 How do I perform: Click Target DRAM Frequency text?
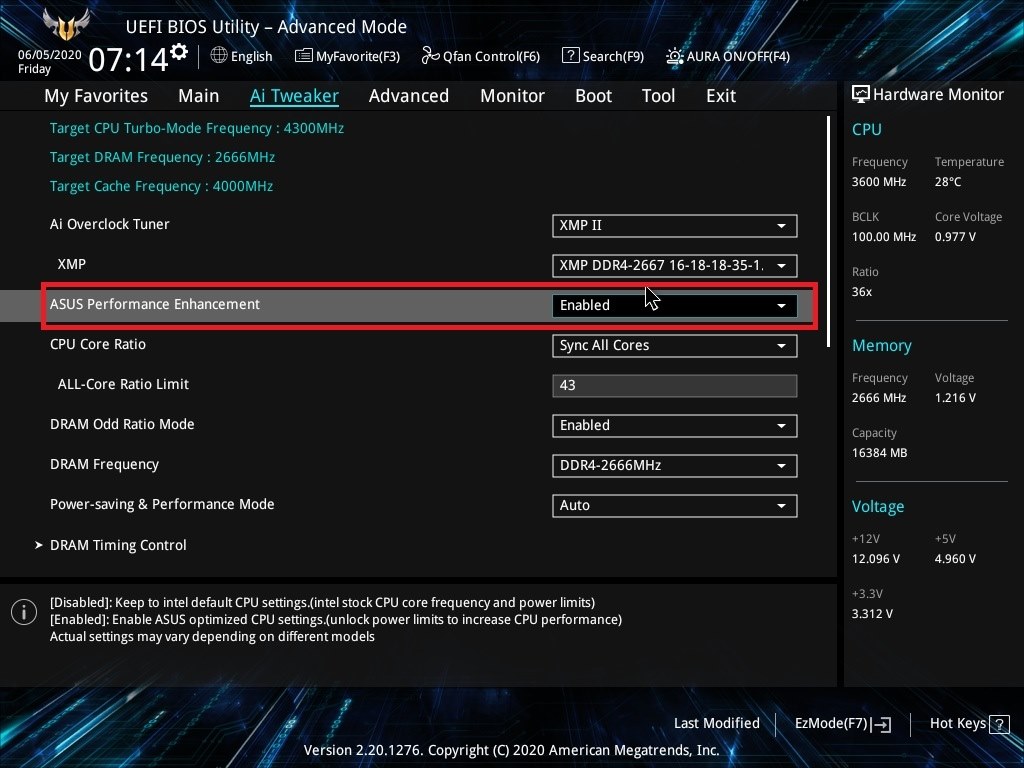(x=163, y=157)
